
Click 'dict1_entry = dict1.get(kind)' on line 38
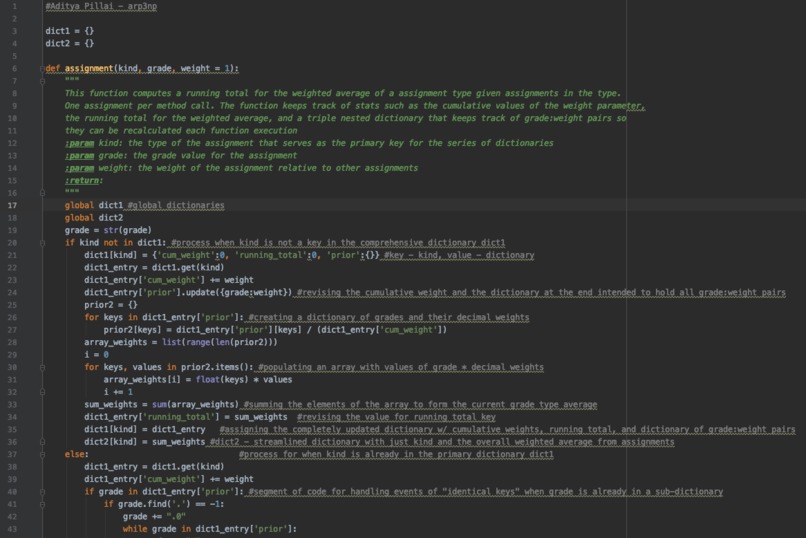(x=154, y=467)
